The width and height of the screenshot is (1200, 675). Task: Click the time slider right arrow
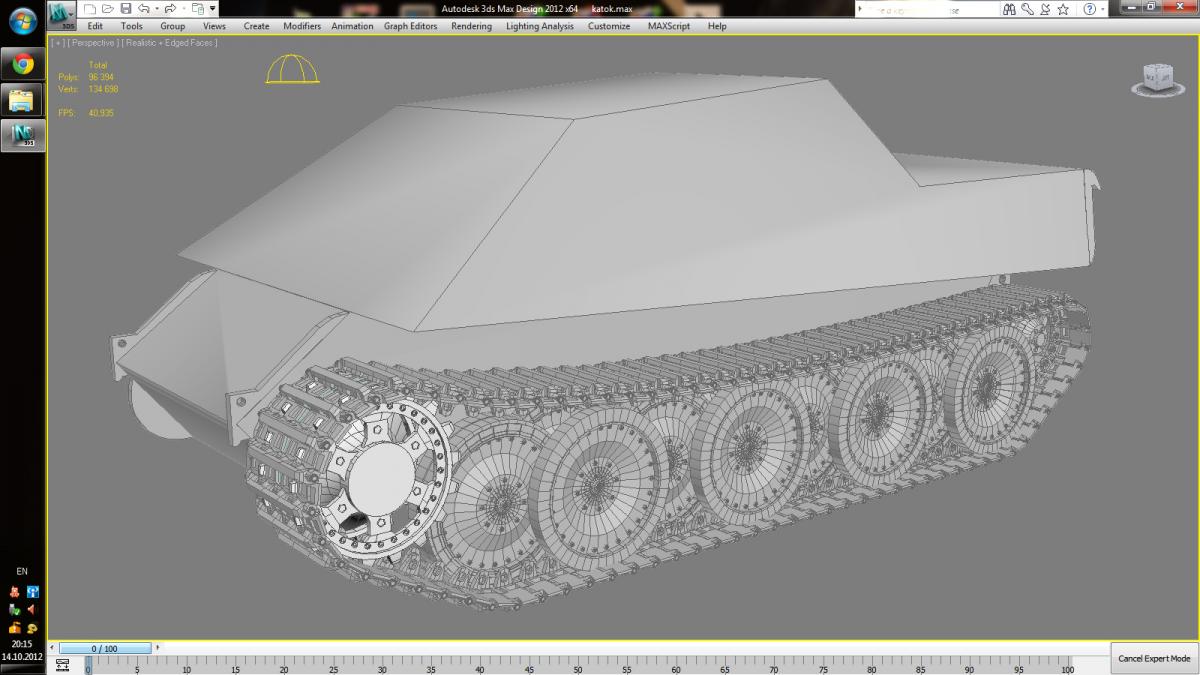[157, 649]
